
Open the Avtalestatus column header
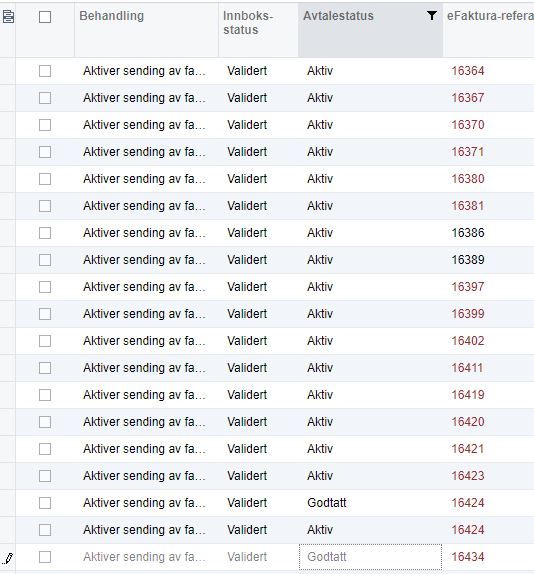tap(338, 16)
